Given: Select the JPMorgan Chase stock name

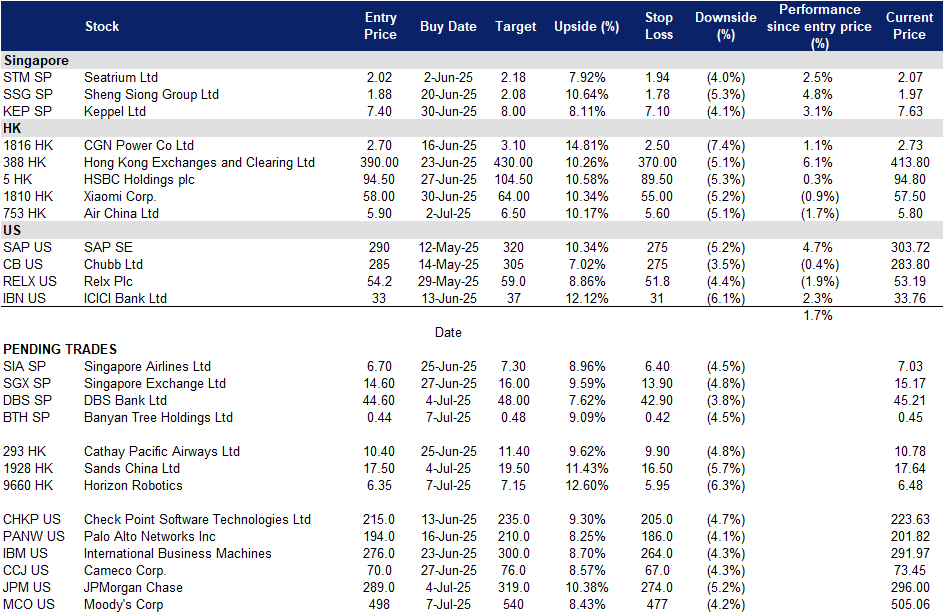Looking at the screenshot, I should pyautogui.click(x=134, y=587).
